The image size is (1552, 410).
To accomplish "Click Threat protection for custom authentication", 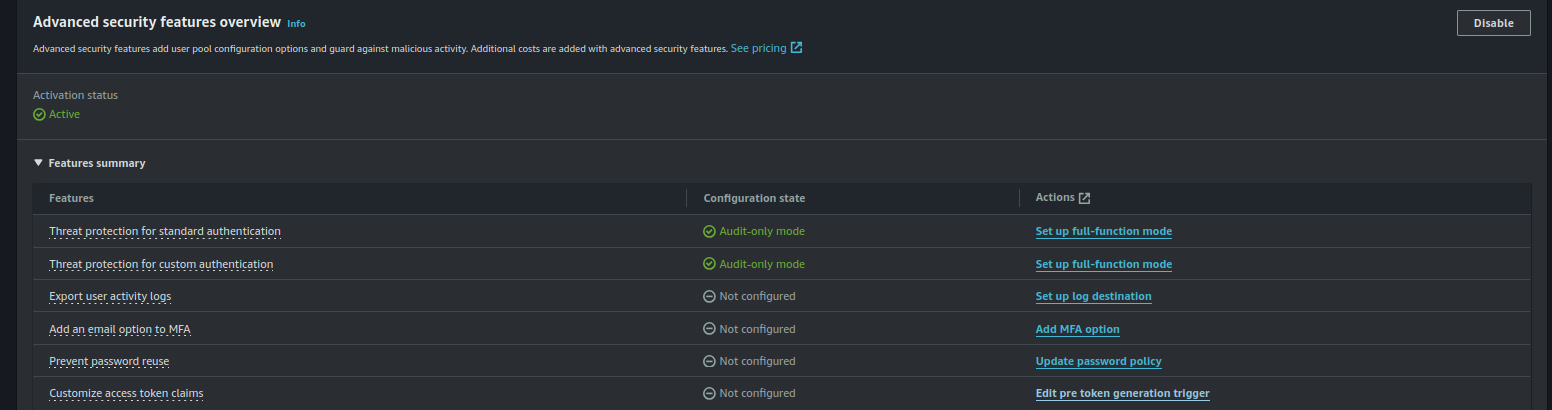I will pyautogui.click(x=161, y=264).
